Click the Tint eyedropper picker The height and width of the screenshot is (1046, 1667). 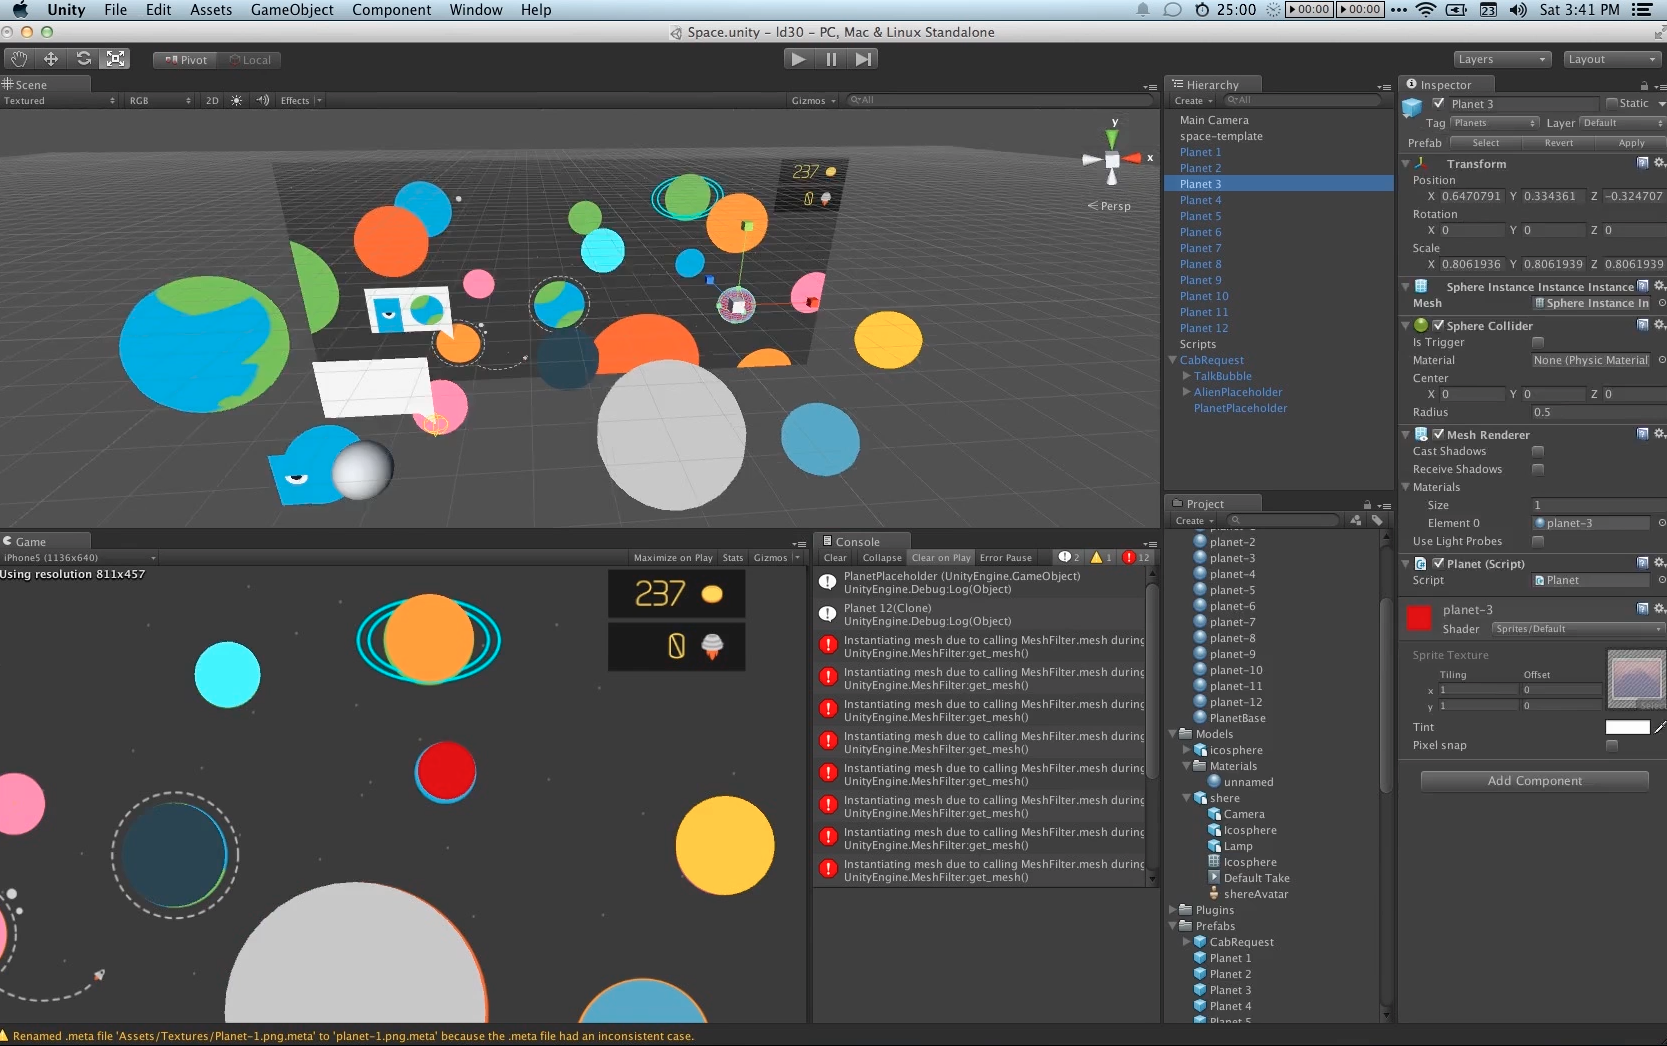1659,727
